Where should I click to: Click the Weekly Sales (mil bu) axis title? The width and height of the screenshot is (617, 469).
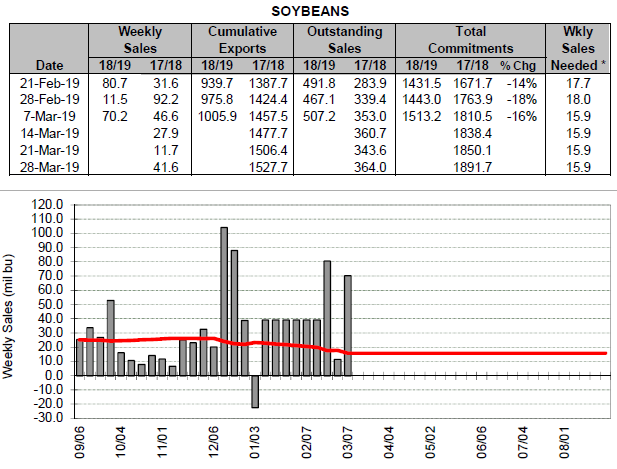tap(12, 322)
